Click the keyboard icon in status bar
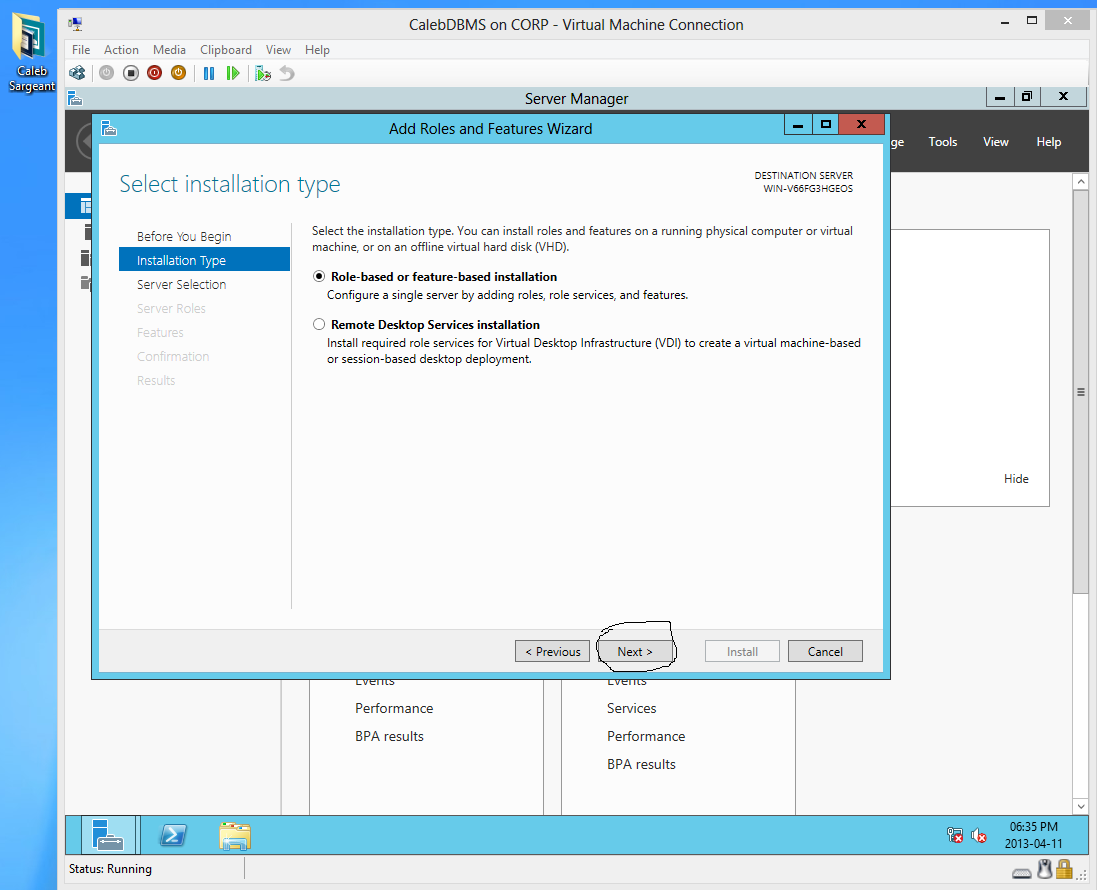The width and height of the screenshot is (1097, 890). tap(1021, 873)
